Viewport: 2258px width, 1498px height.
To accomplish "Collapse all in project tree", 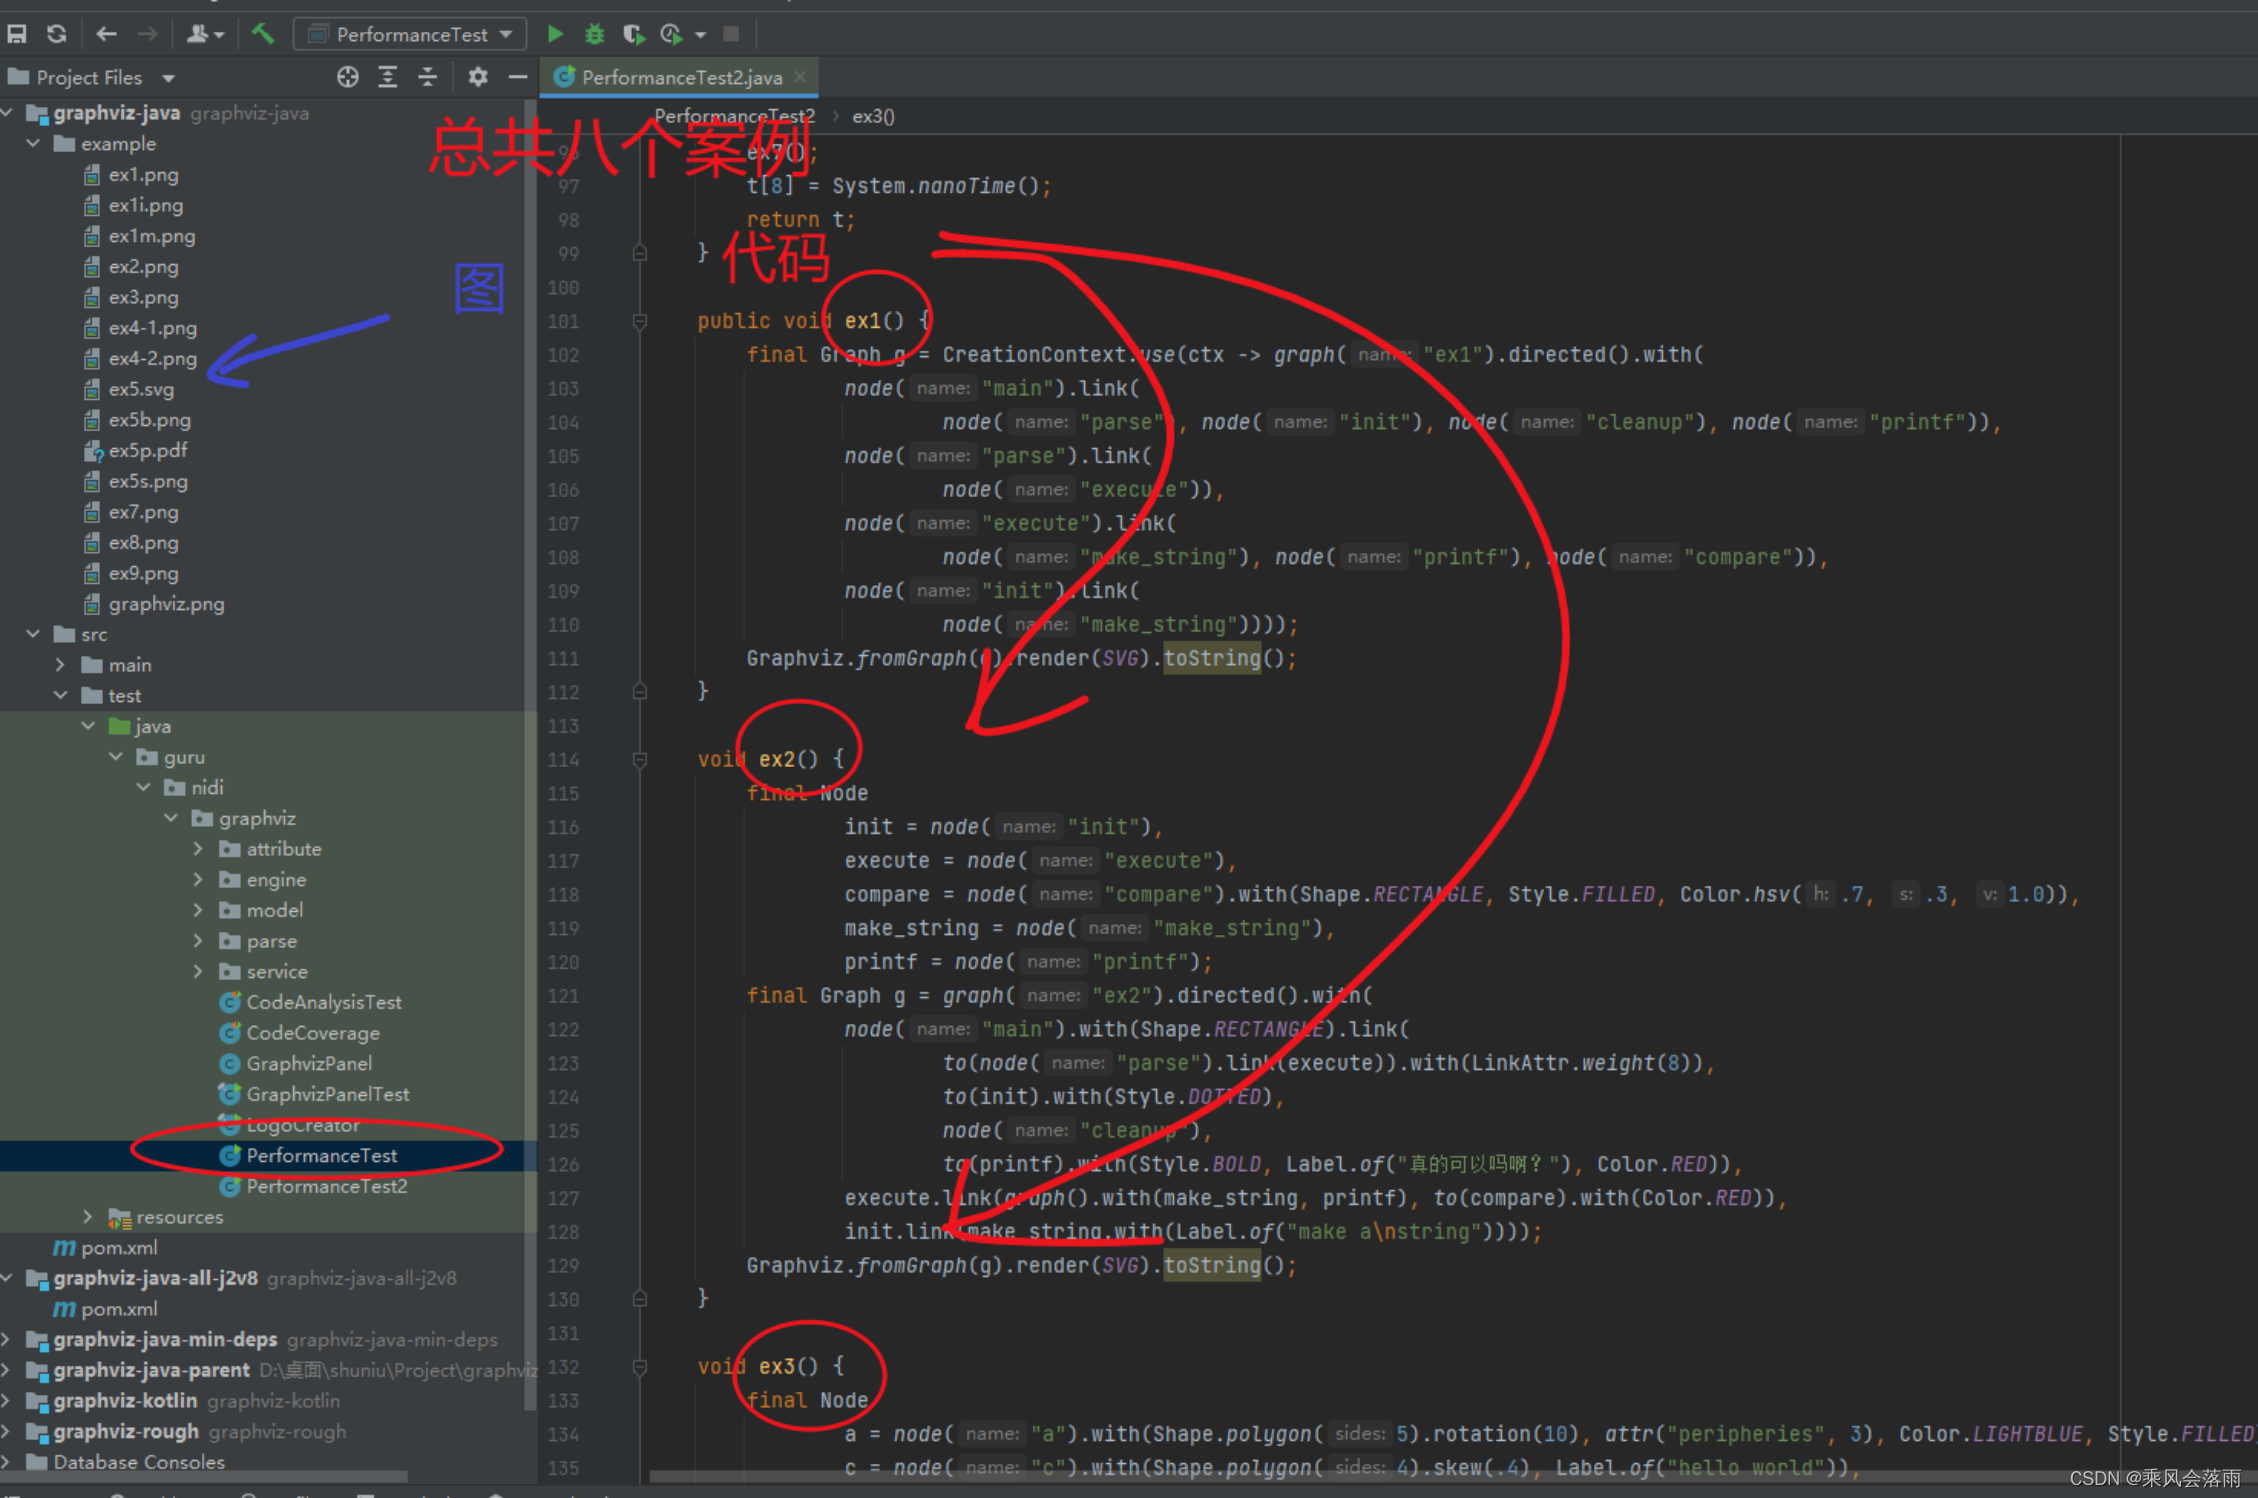I will pyautogui.click(x=428, y=77).
